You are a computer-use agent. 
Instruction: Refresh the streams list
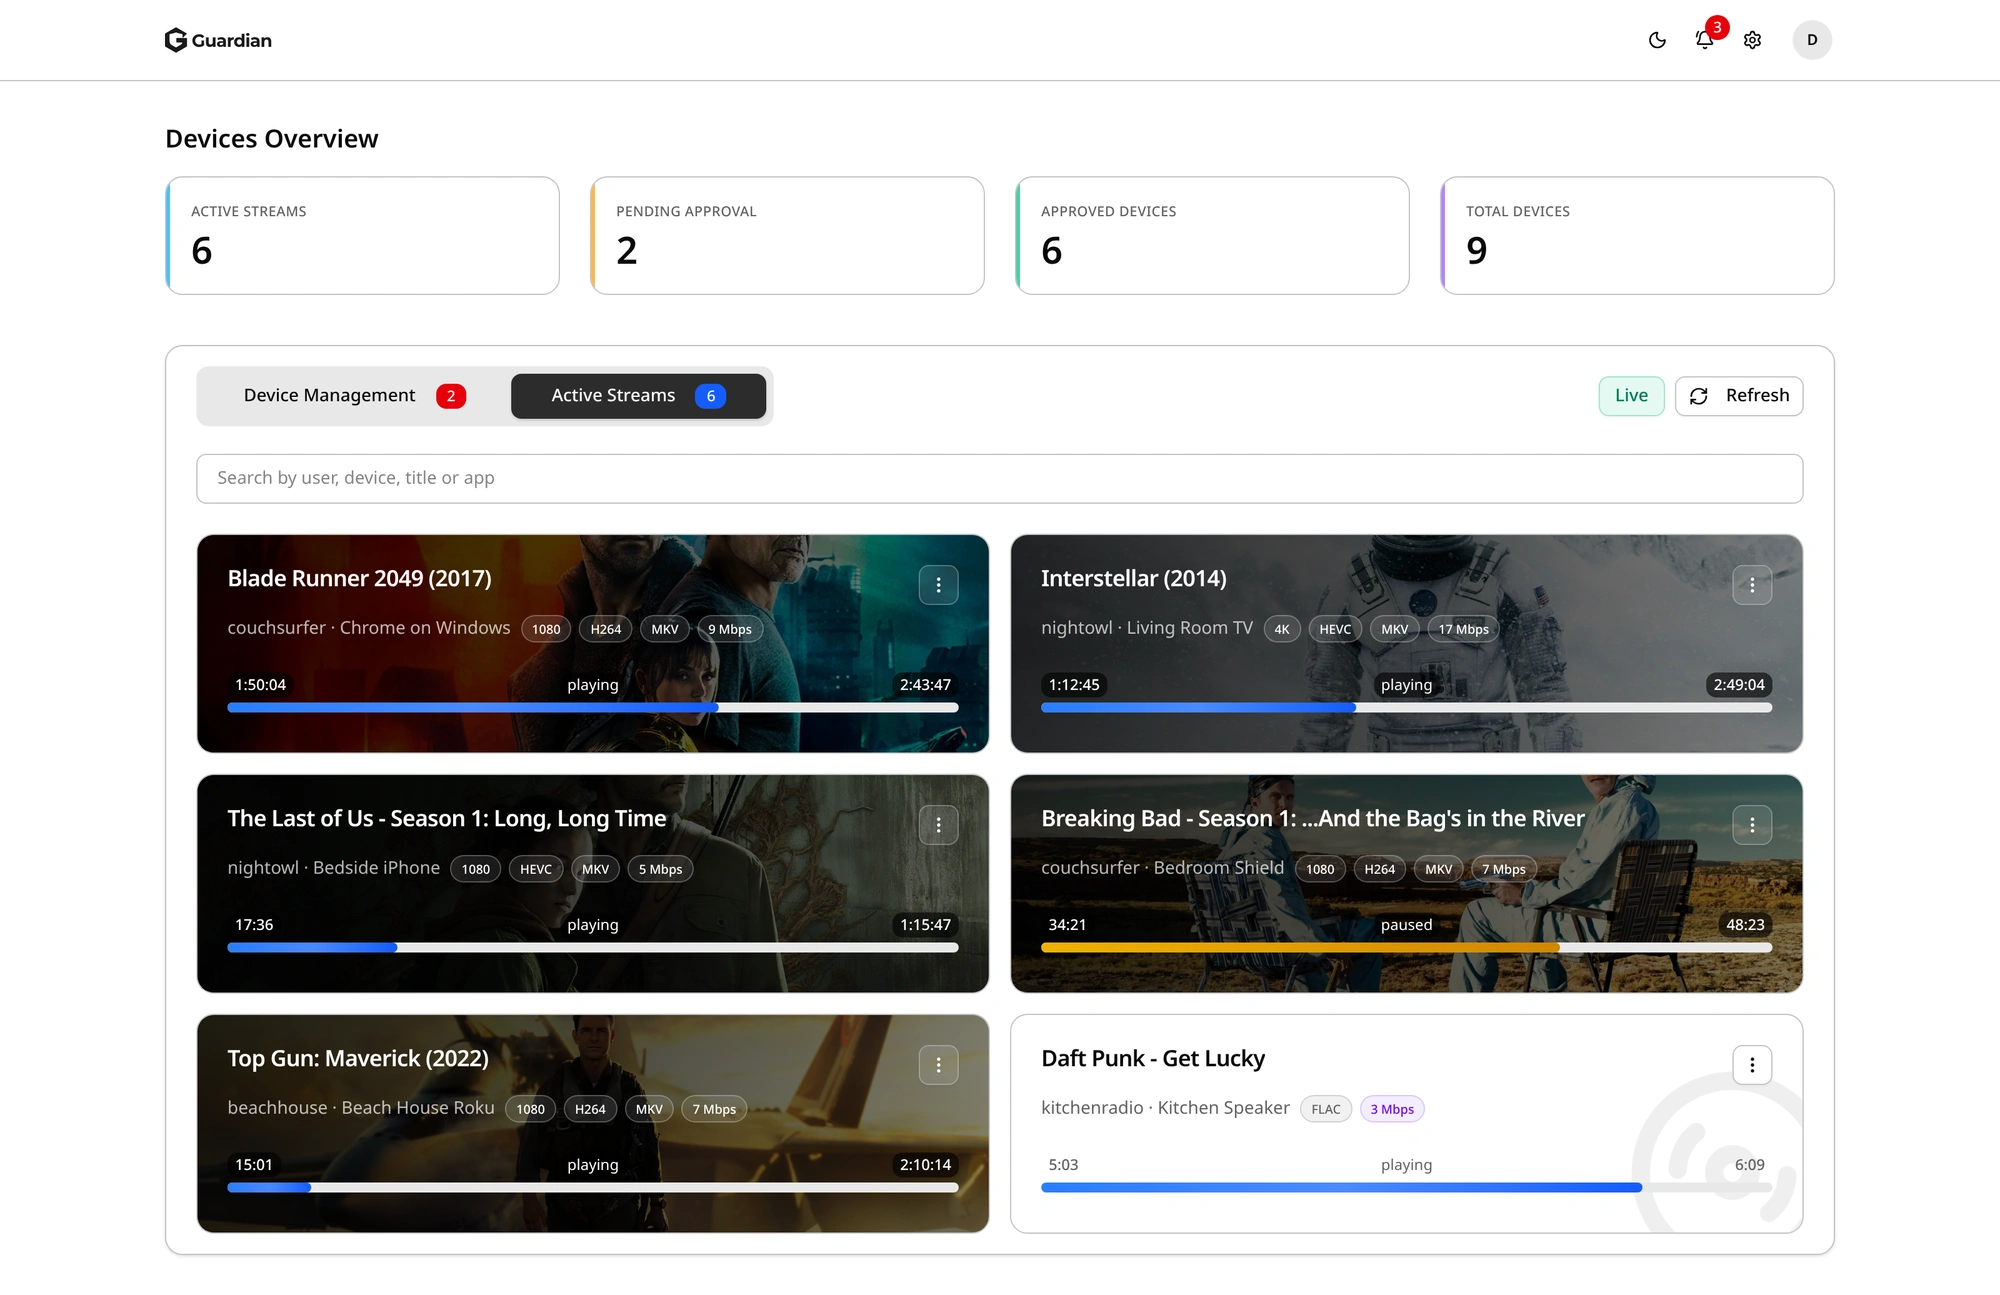coord(1739,396)
